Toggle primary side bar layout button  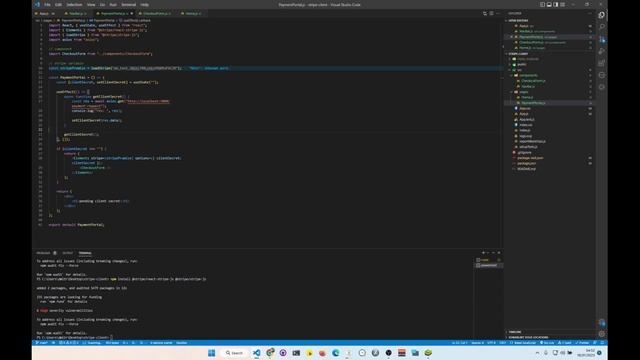point(542,4)
